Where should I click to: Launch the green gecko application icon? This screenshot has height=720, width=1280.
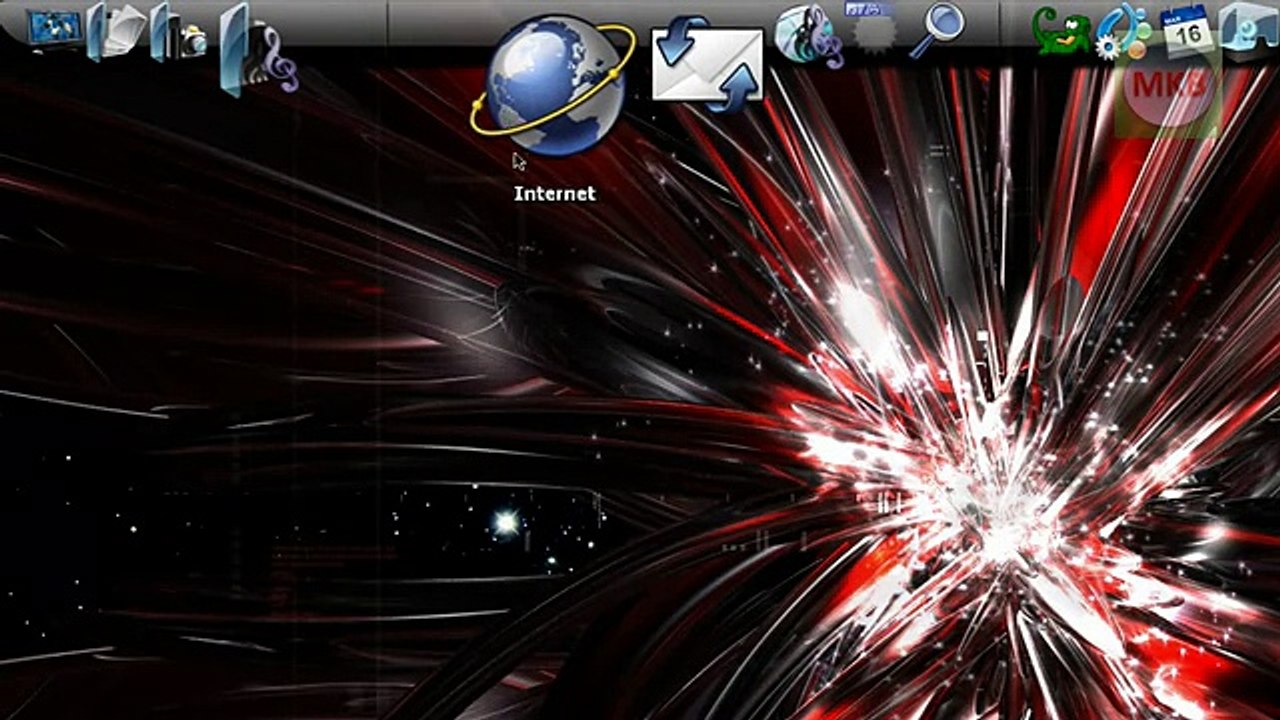coord(1061,31)
